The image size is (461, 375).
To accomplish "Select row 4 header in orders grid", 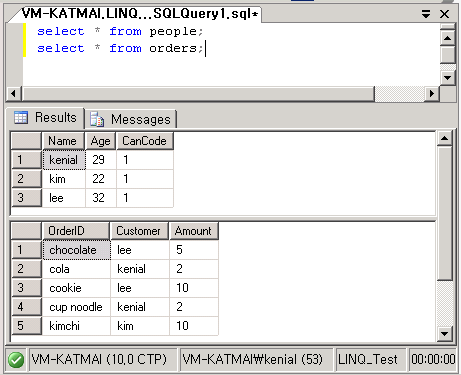I will coord(26,307).
